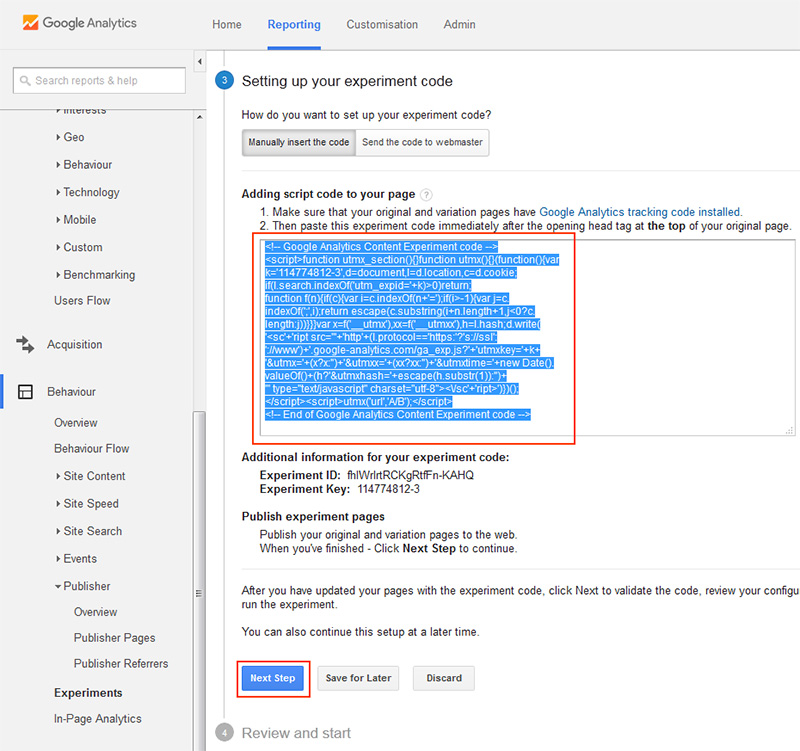Open Publisher Referrers report

coord(121,663)
